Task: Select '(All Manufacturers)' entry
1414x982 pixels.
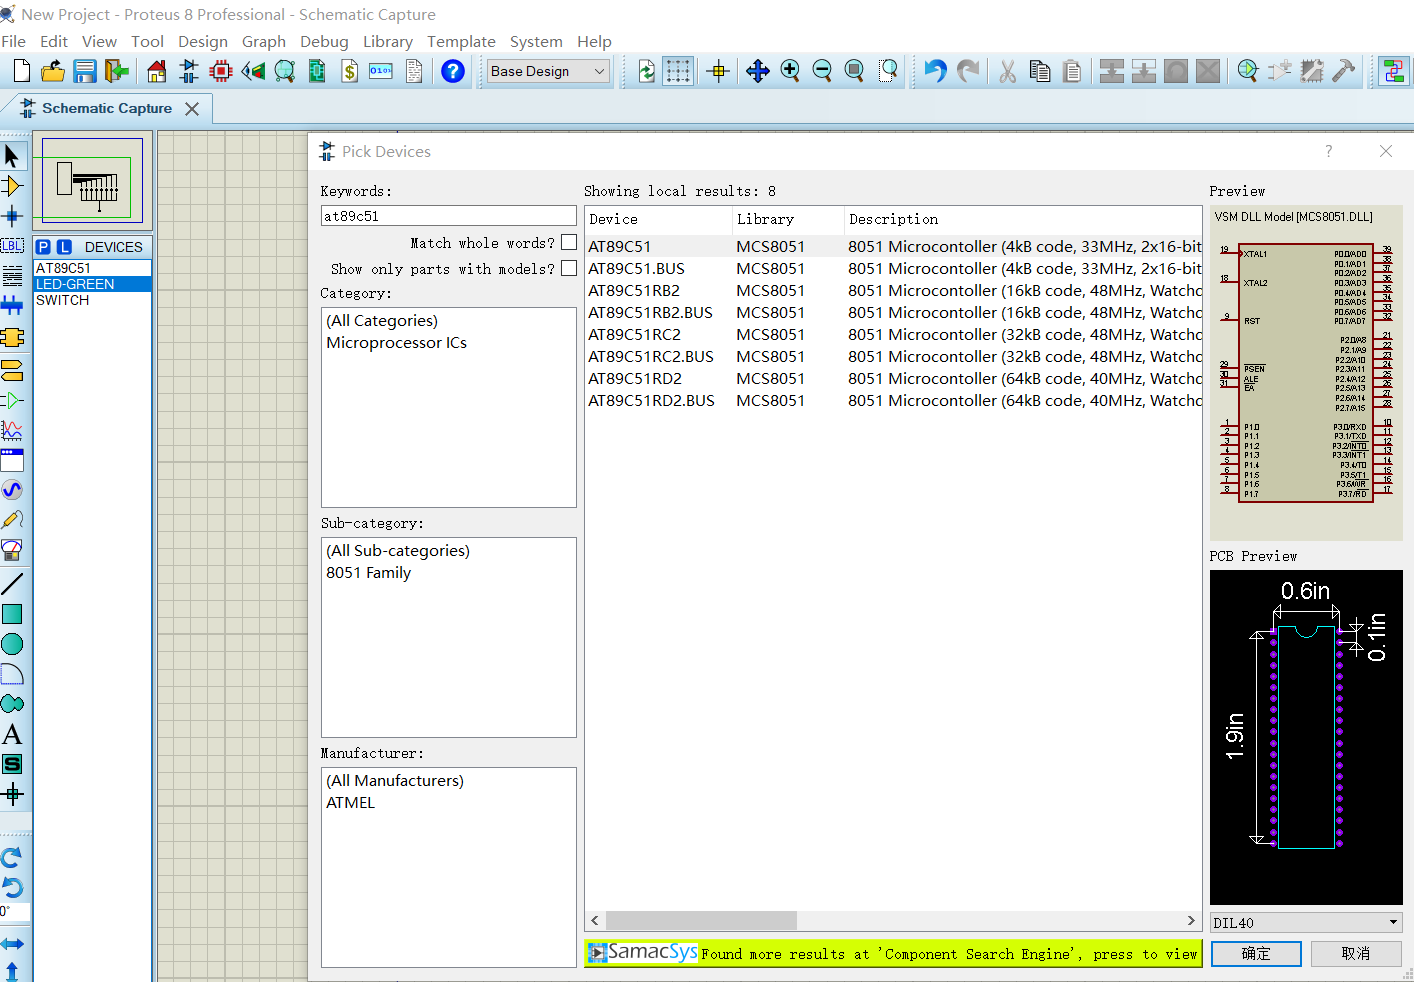Action: (395, 780)
